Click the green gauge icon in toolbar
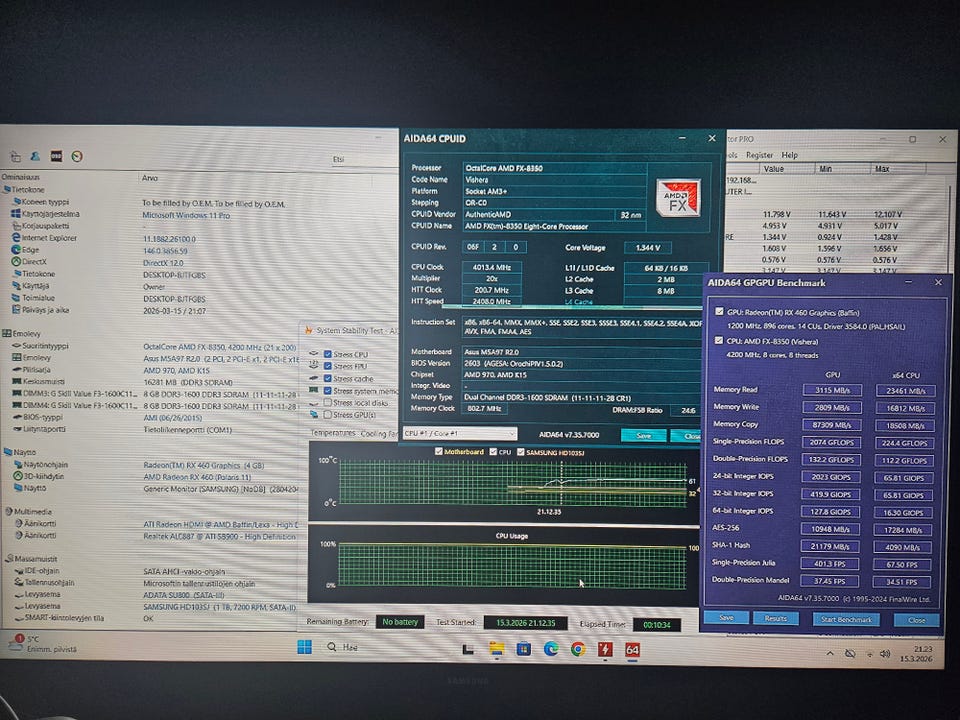The image size is (960, 720). click(77, 156)
